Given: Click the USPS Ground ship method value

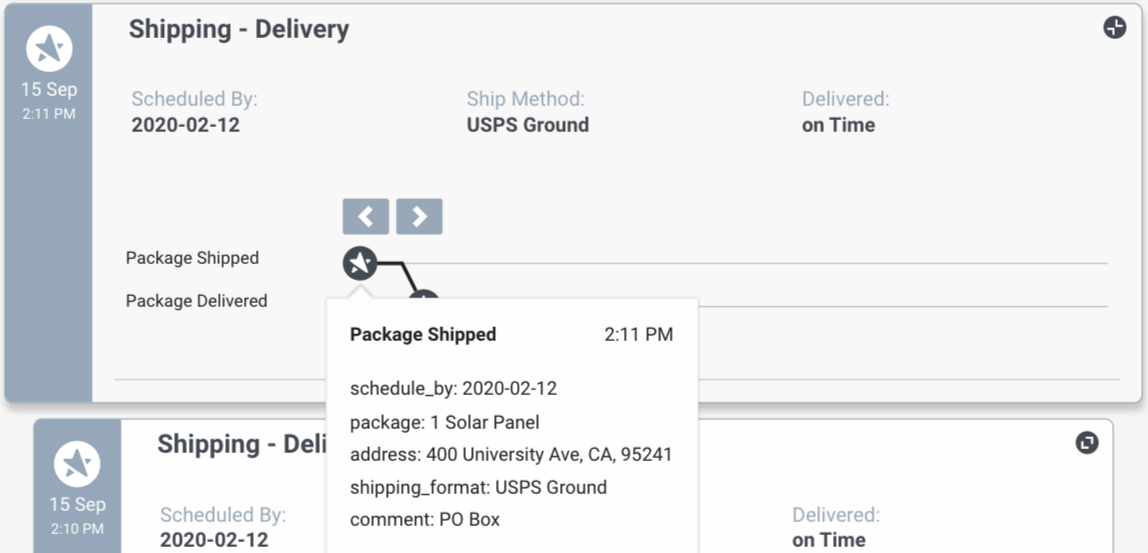Looking at the screenshot, I should 528,125.
